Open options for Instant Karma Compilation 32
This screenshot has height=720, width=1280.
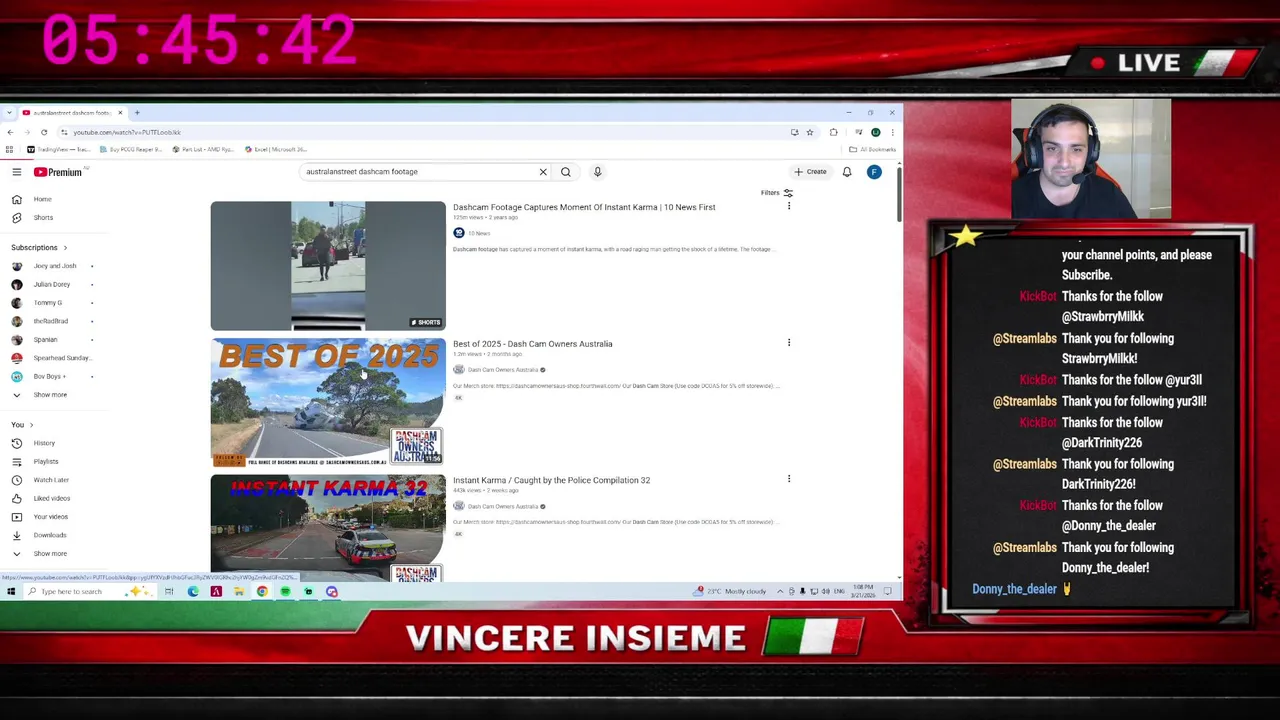(x=789, y=479)
